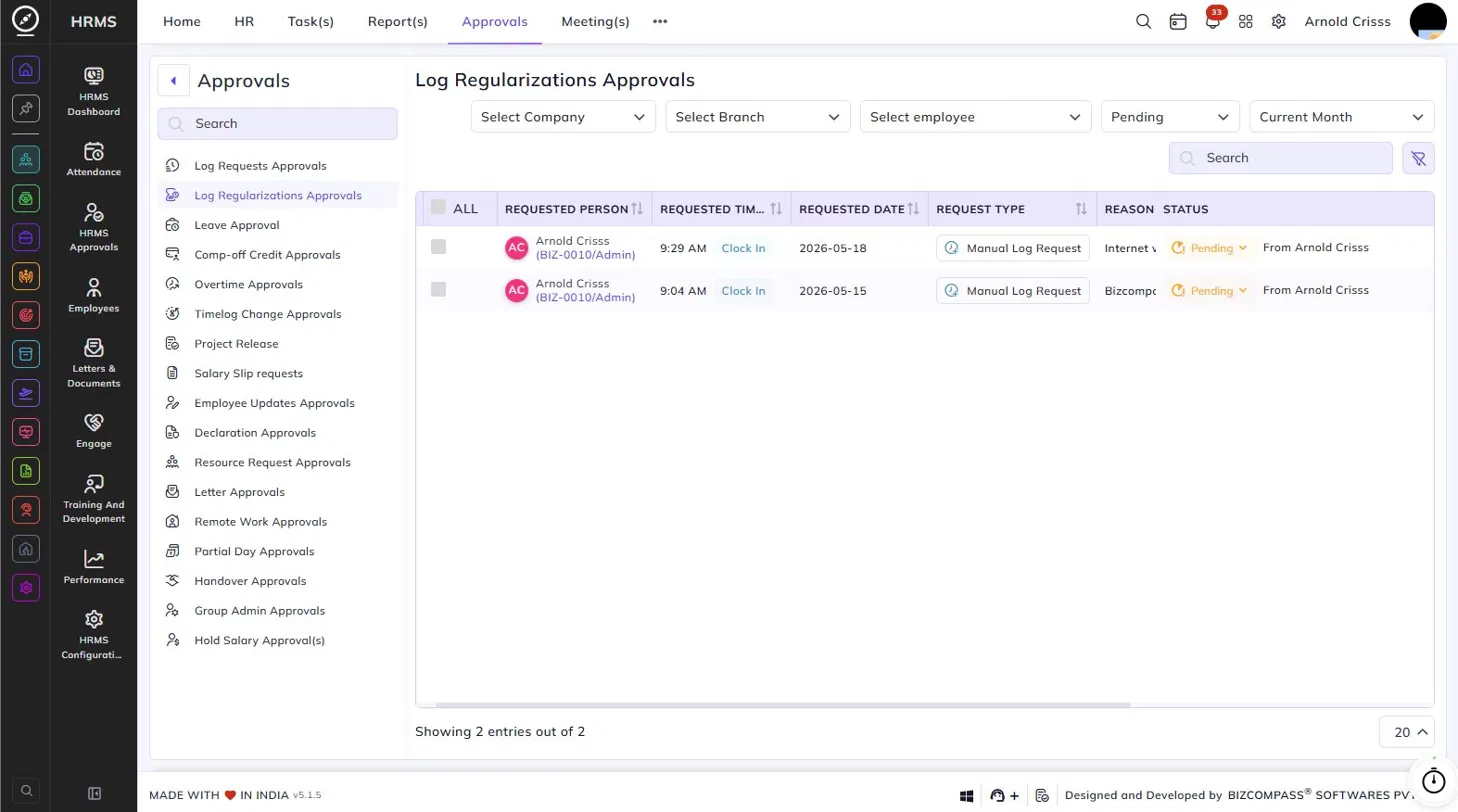Click the Windows icon in footer

[967, 796]
